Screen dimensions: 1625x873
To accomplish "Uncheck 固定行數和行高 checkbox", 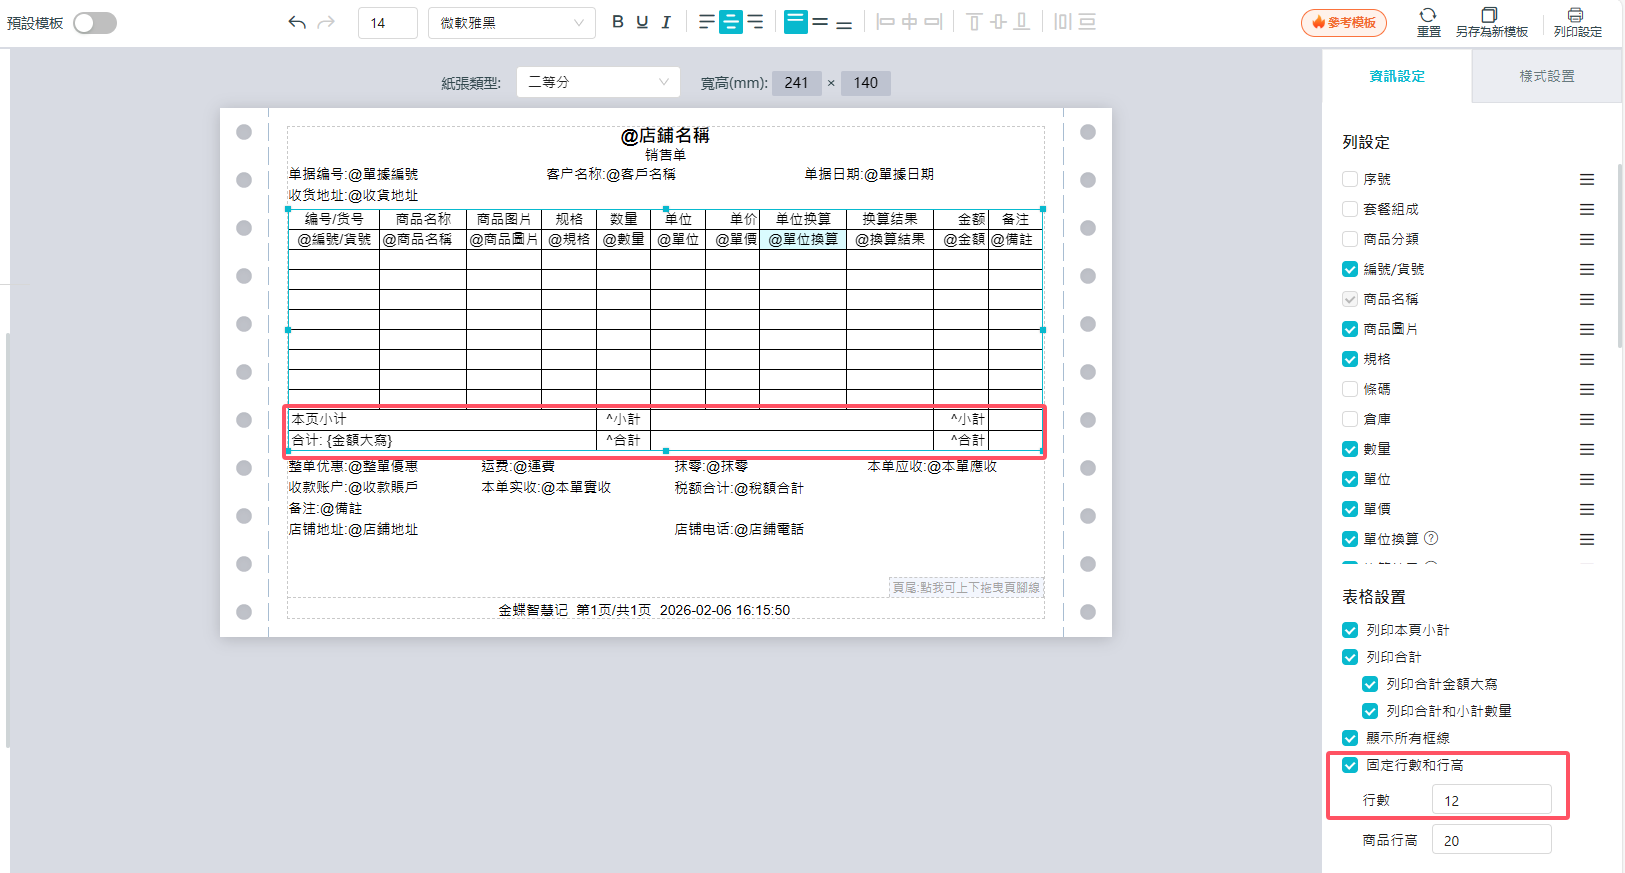I will click(1350, 765).
